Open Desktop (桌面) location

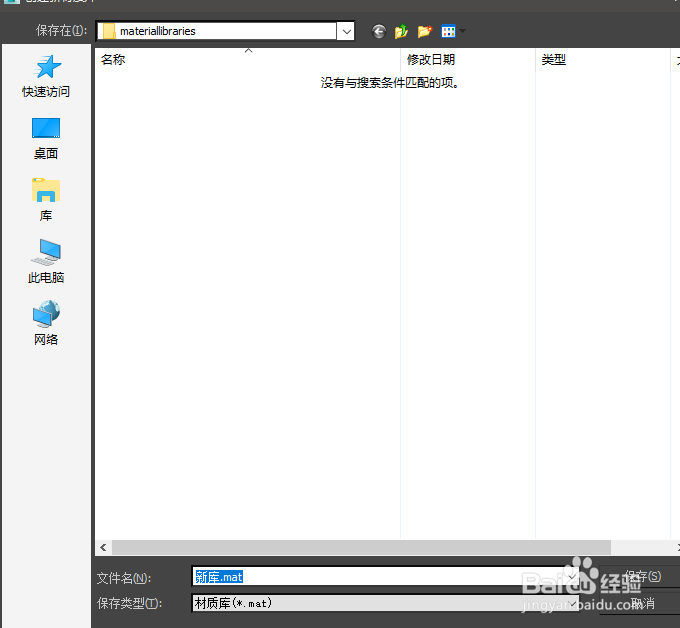point(46,139)
